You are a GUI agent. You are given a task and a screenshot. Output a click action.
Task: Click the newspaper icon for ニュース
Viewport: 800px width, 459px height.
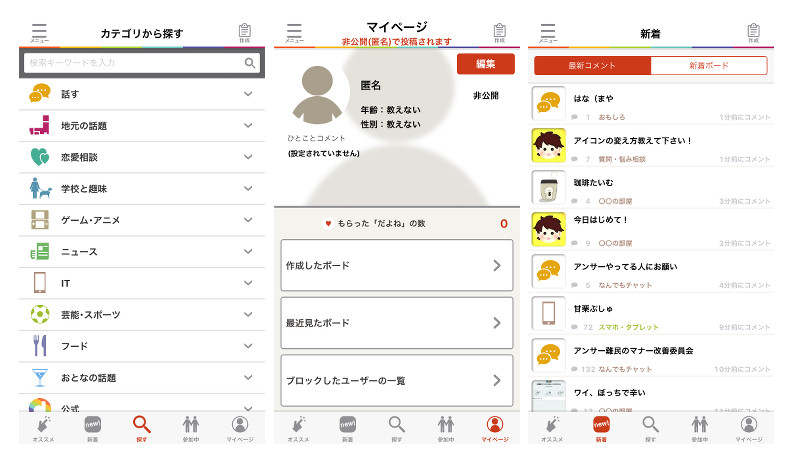pos(40,251)
